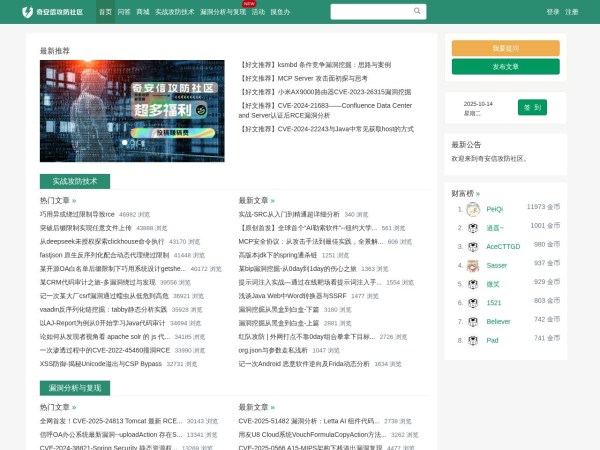Open 1521 user avatar
600x450 pixels.
[x=473, y=303]
